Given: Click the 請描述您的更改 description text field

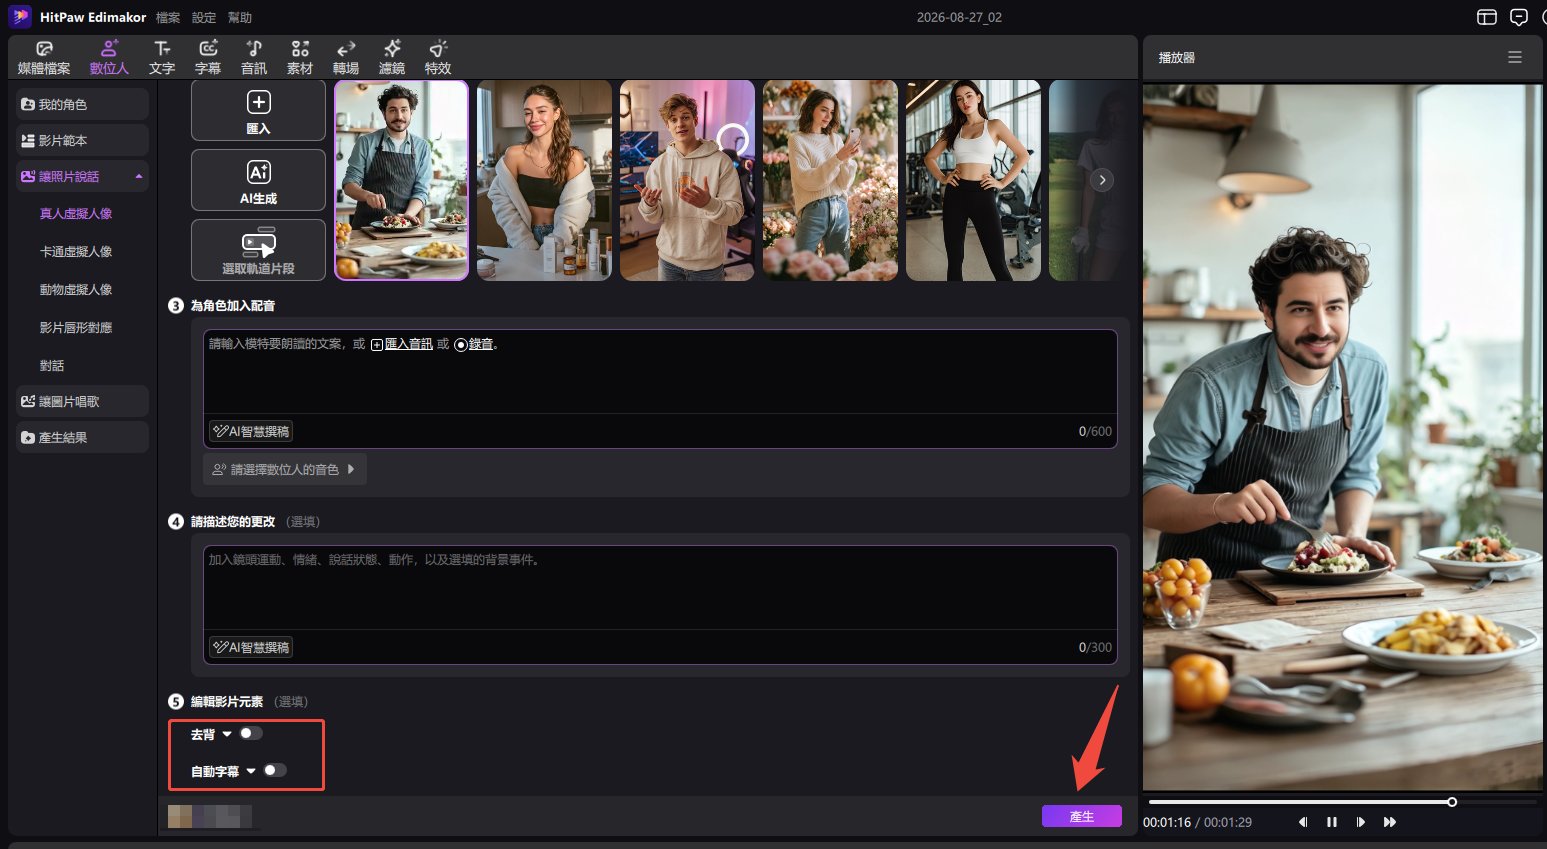Looking at the screenshot, I should pyautogui.click(x=660, y=588).
